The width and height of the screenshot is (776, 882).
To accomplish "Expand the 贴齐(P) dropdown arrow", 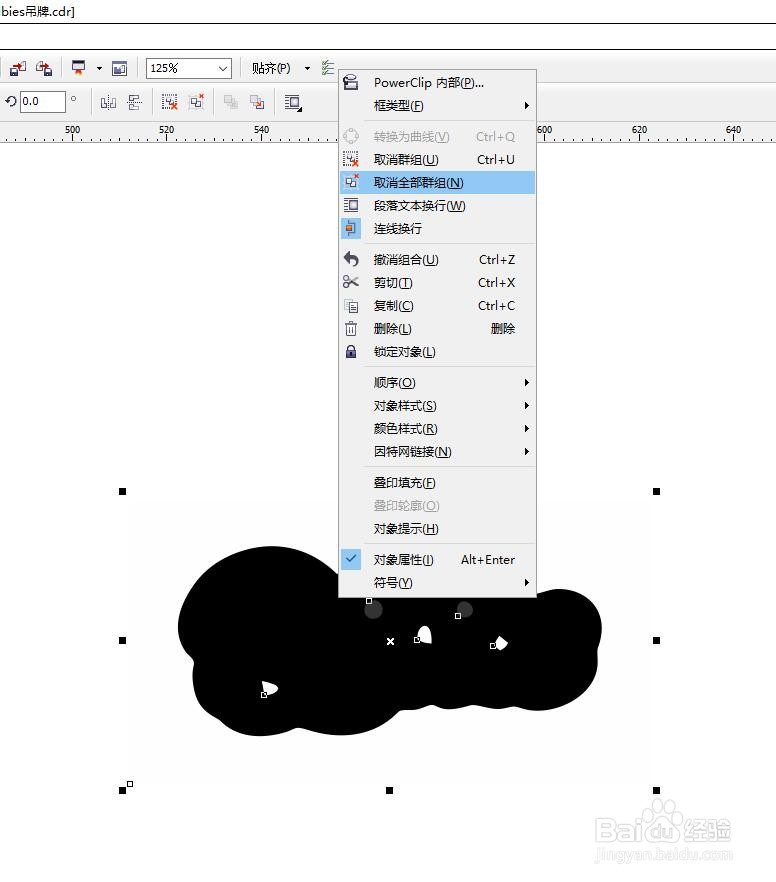I will [307, 69].
